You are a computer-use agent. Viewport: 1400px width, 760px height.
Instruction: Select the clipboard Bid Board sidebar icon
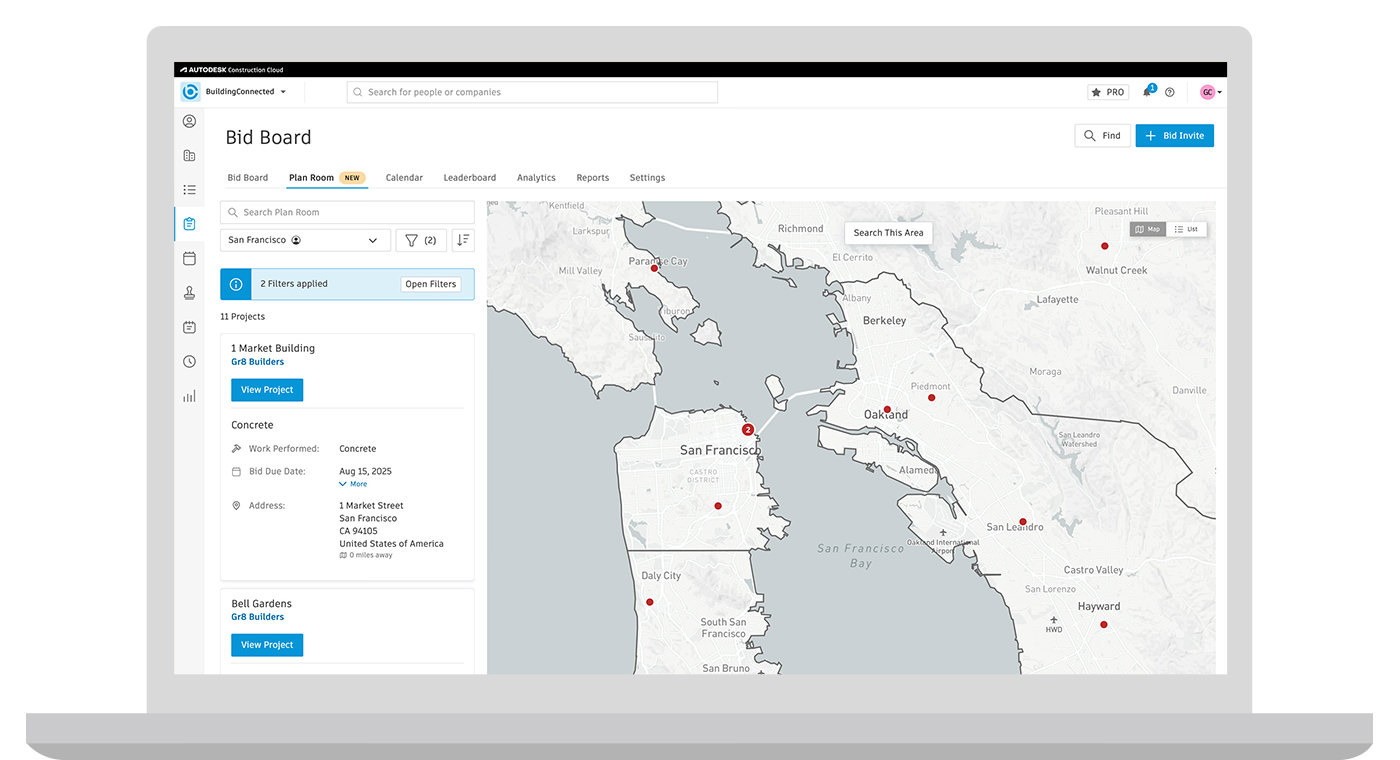[189, 224]
